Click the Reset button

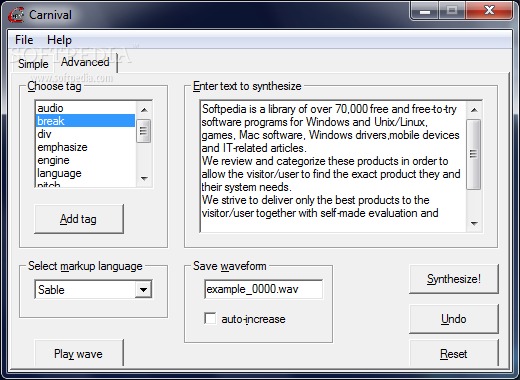[x=454, y=353]
